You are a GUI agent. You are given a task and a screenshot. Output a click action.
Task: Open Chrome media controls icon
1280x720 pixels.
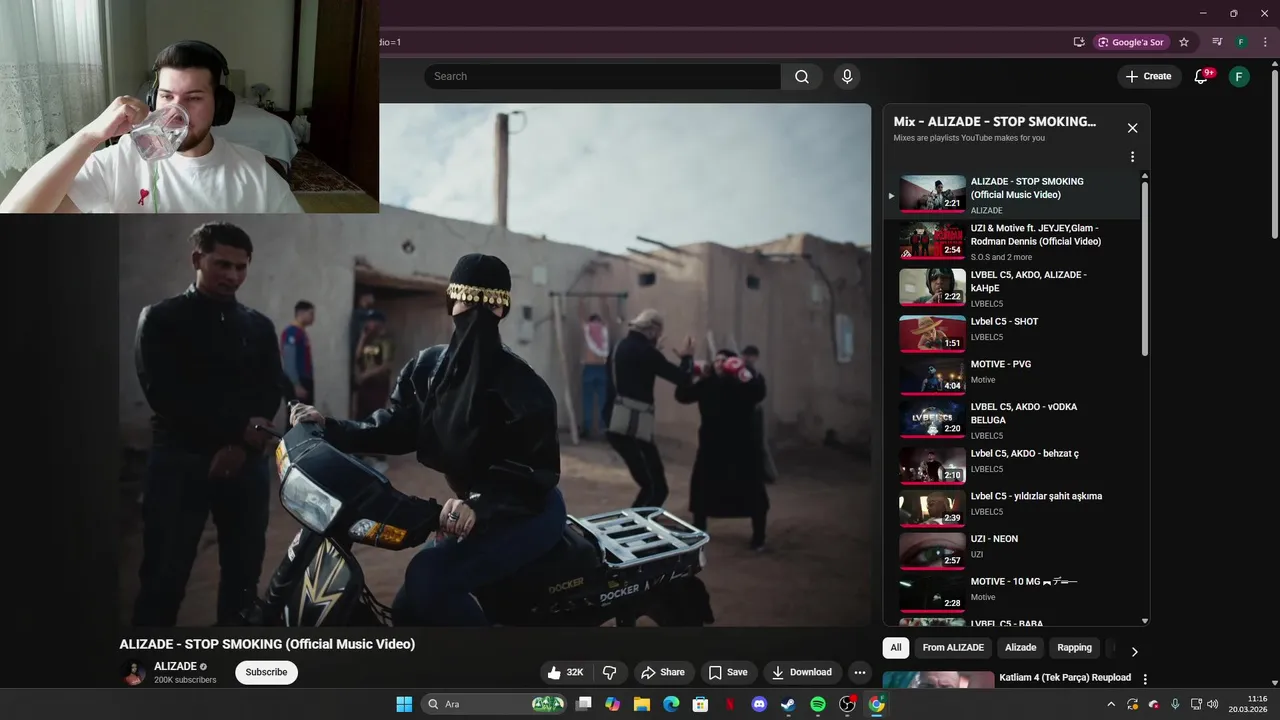(x=1217, y=42)
